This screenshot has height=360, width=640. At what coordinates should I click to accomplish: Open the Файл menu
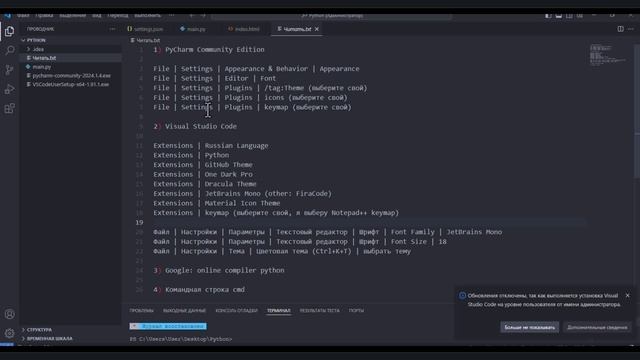click(x=23, y=16)
